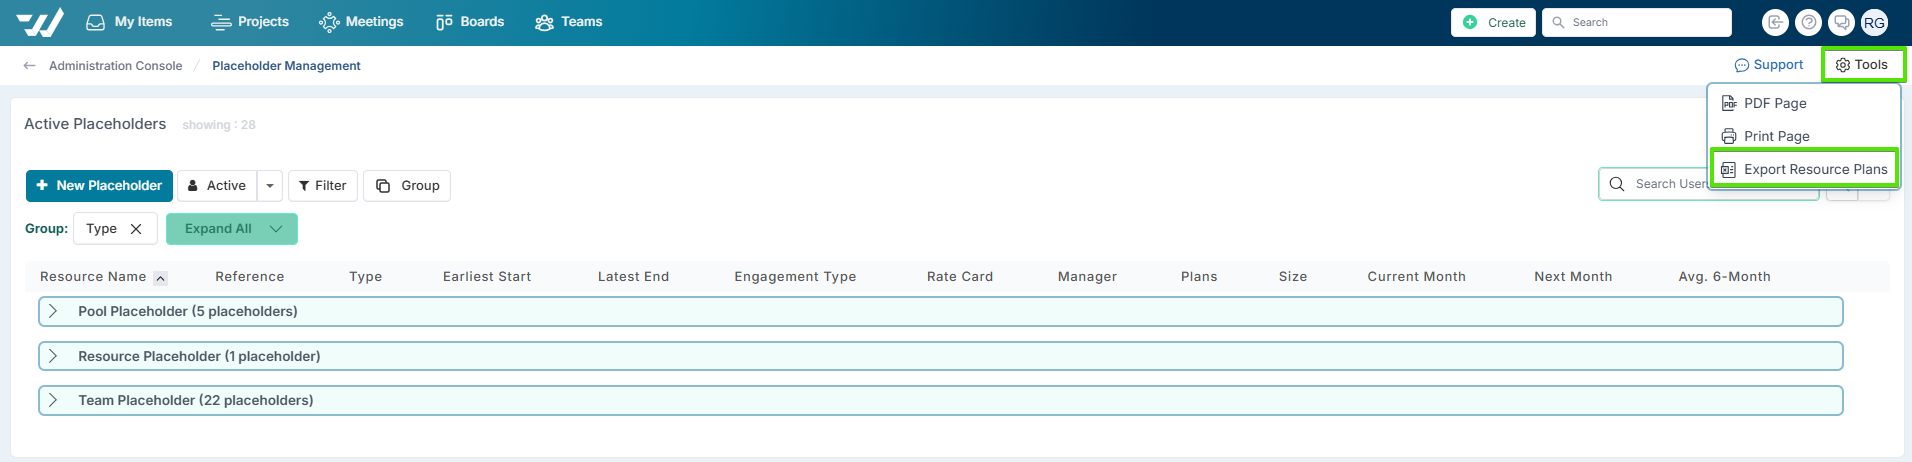This screenshot has width=1912, height=462.
Task: Open the Expand All dropdown
Action: [277, 229]
